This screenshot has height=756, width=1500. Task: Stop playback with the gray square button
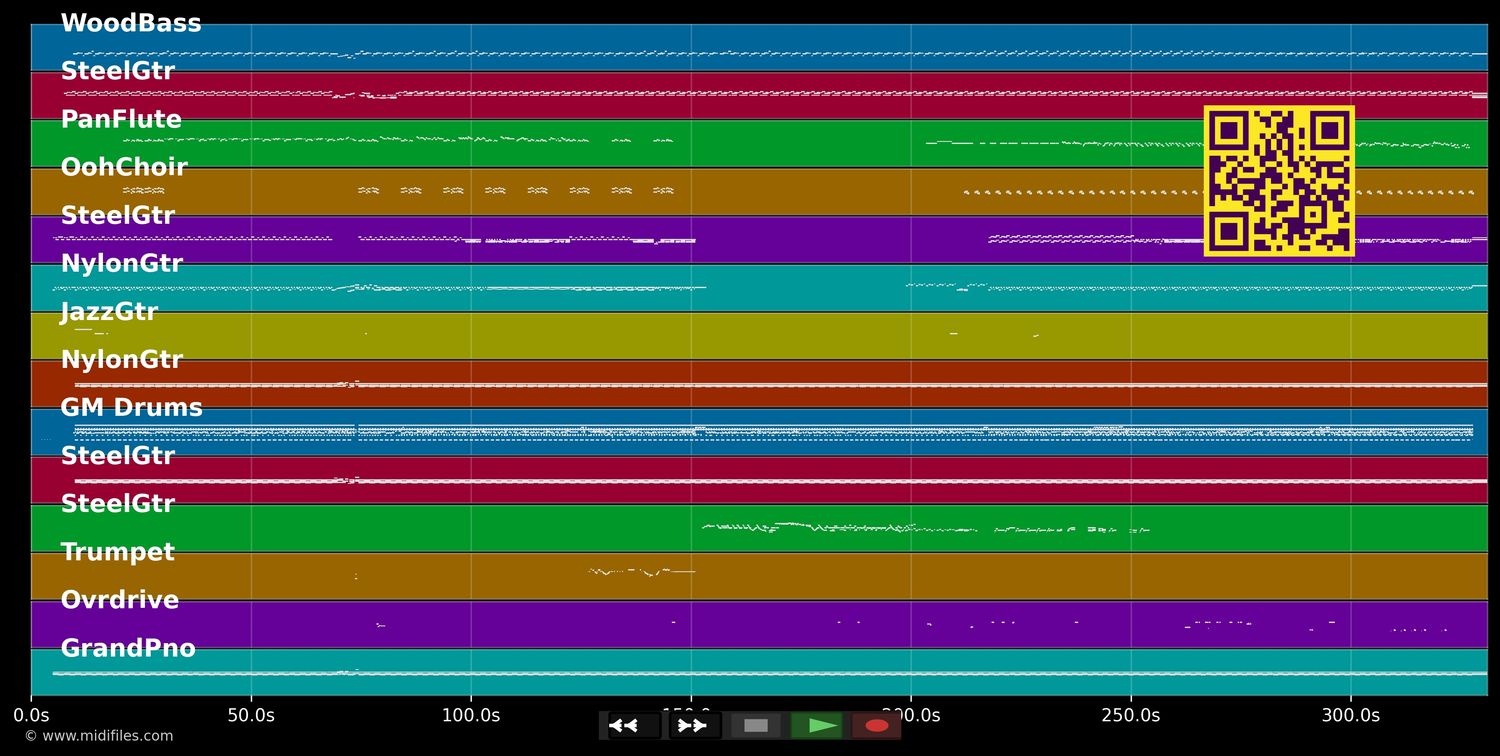click(756, 725)
